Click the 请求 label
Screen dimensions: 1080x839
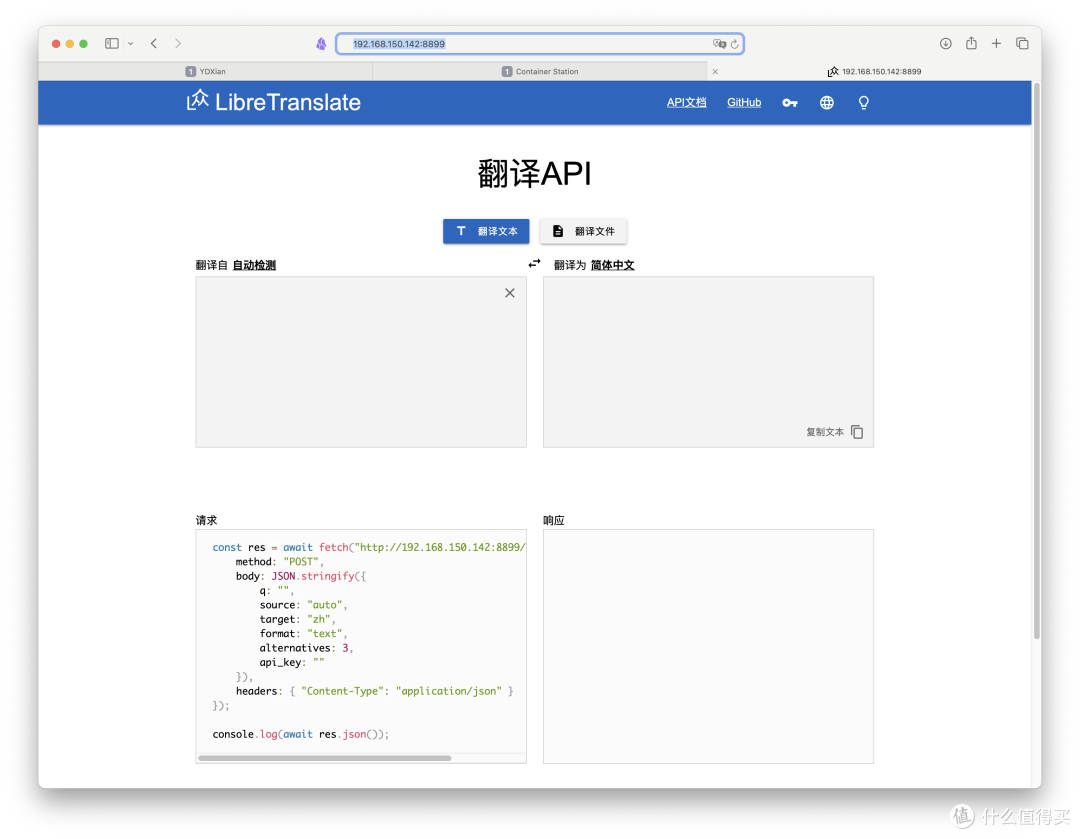coord(206,520)
